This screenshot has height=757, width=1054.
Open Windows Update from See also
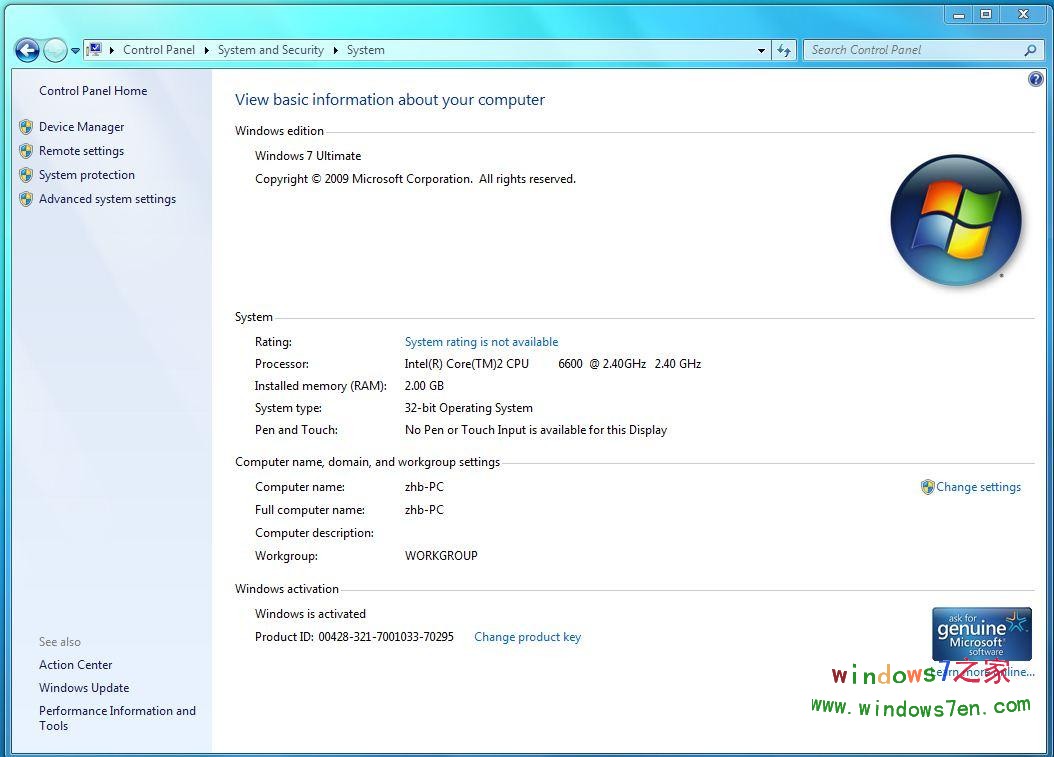[84, 688]
